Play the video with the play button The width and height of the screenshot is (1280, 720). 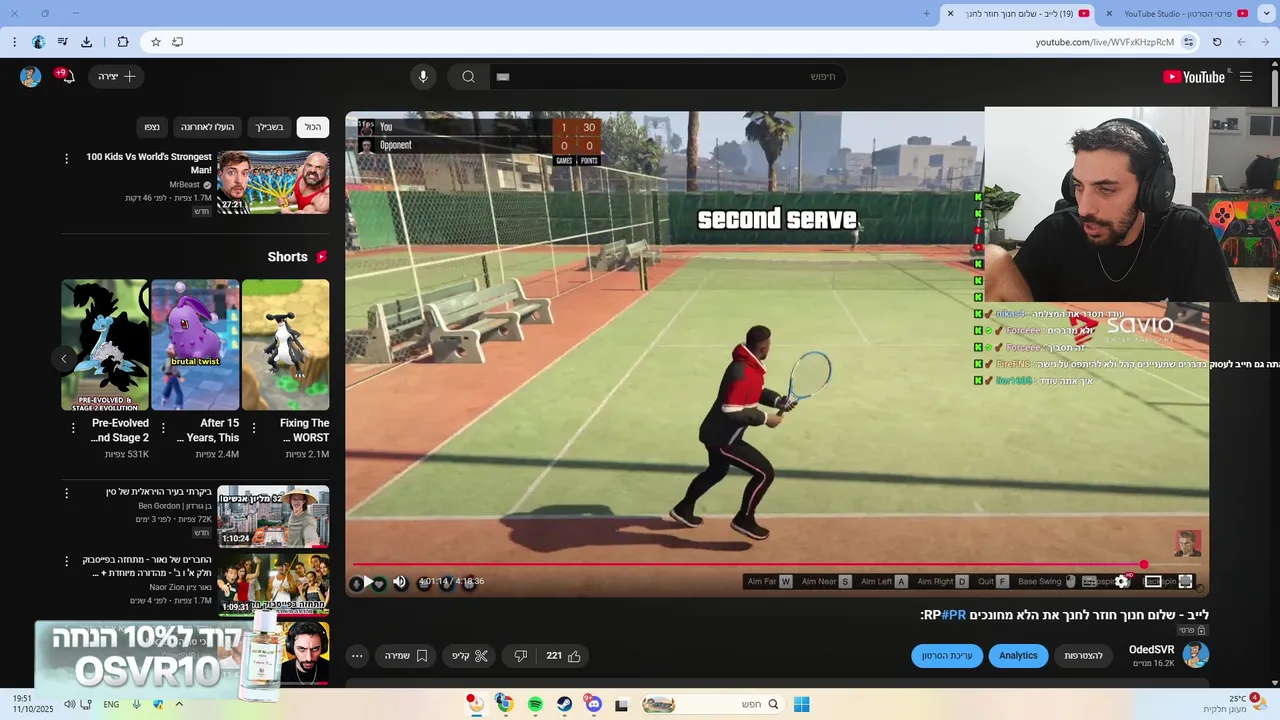point(368,582)
